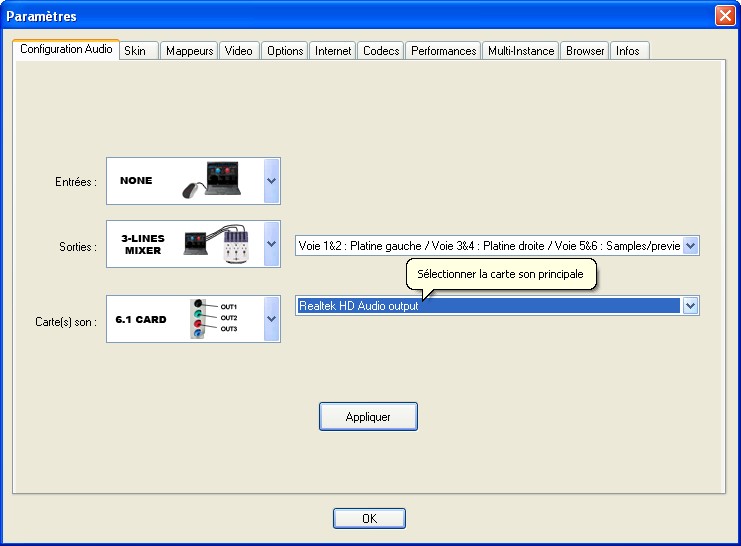Open the Realtek HD Audio output dropdown arrow
The image size is (741, 546).
(690, 306)
